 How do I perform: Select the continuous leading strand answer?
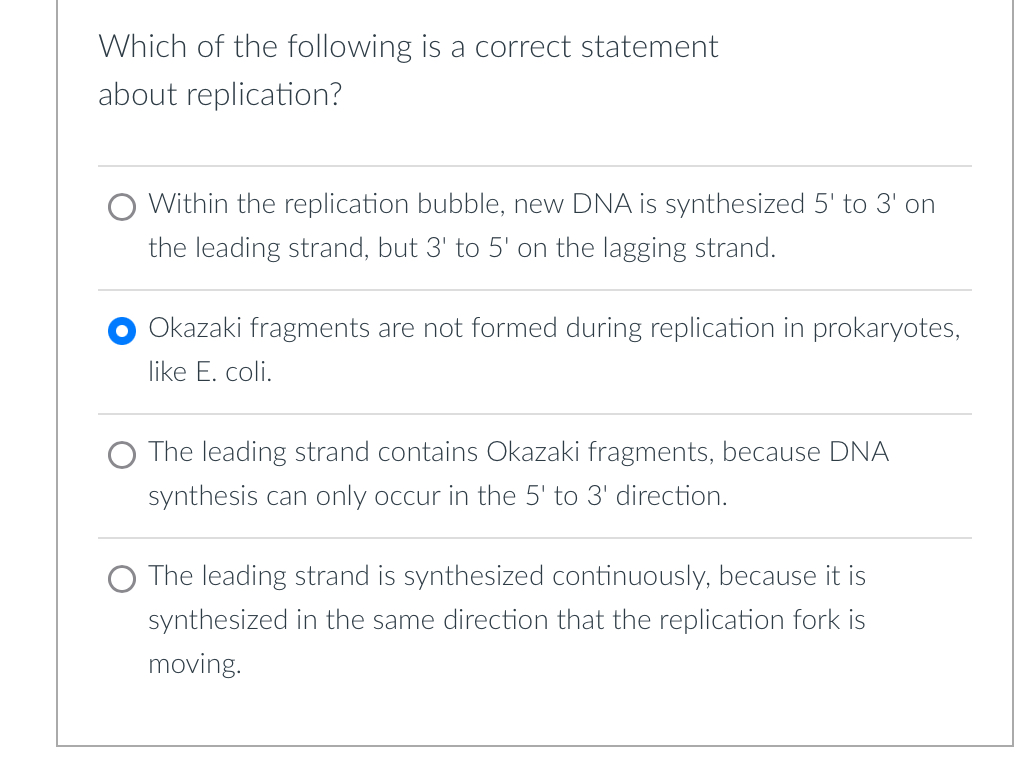tap(121, 579)
